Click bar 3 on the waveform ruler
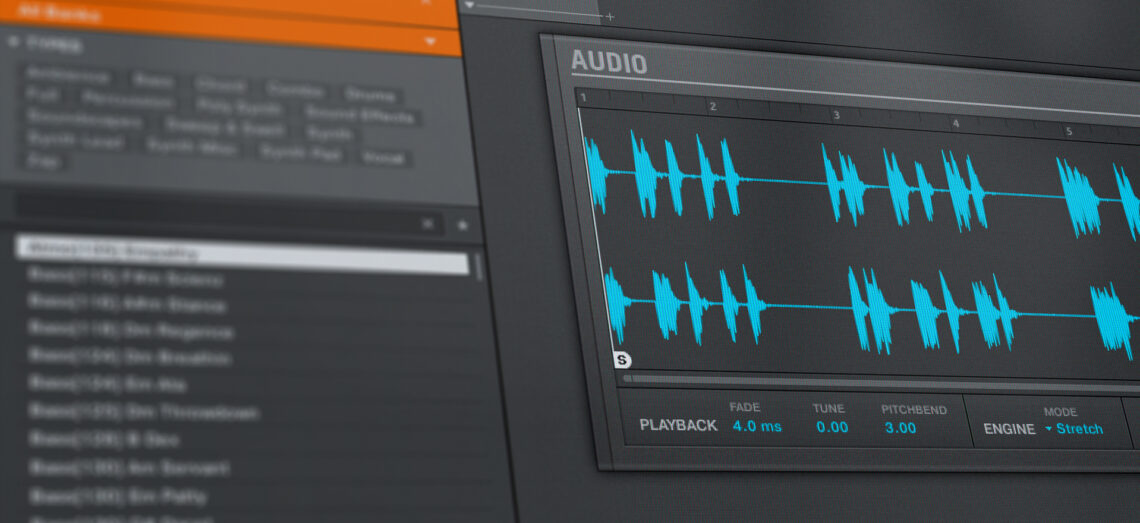 [836, 116]
